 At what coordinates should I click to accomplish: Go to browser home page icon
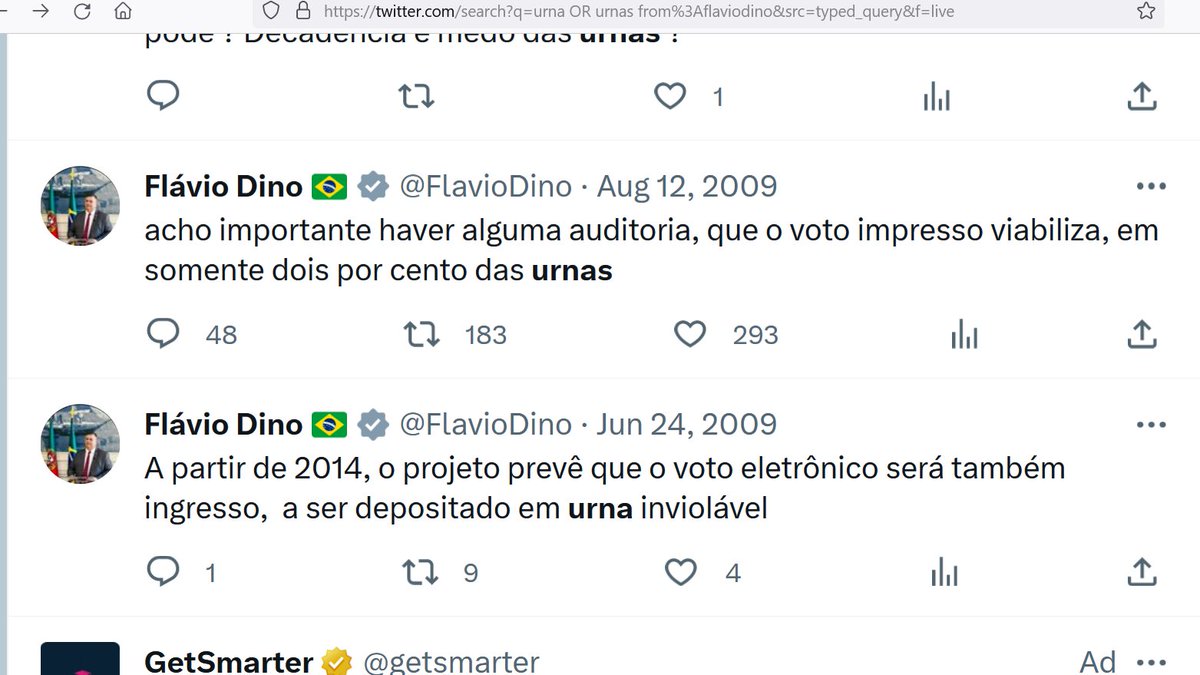tap(122, 11)
